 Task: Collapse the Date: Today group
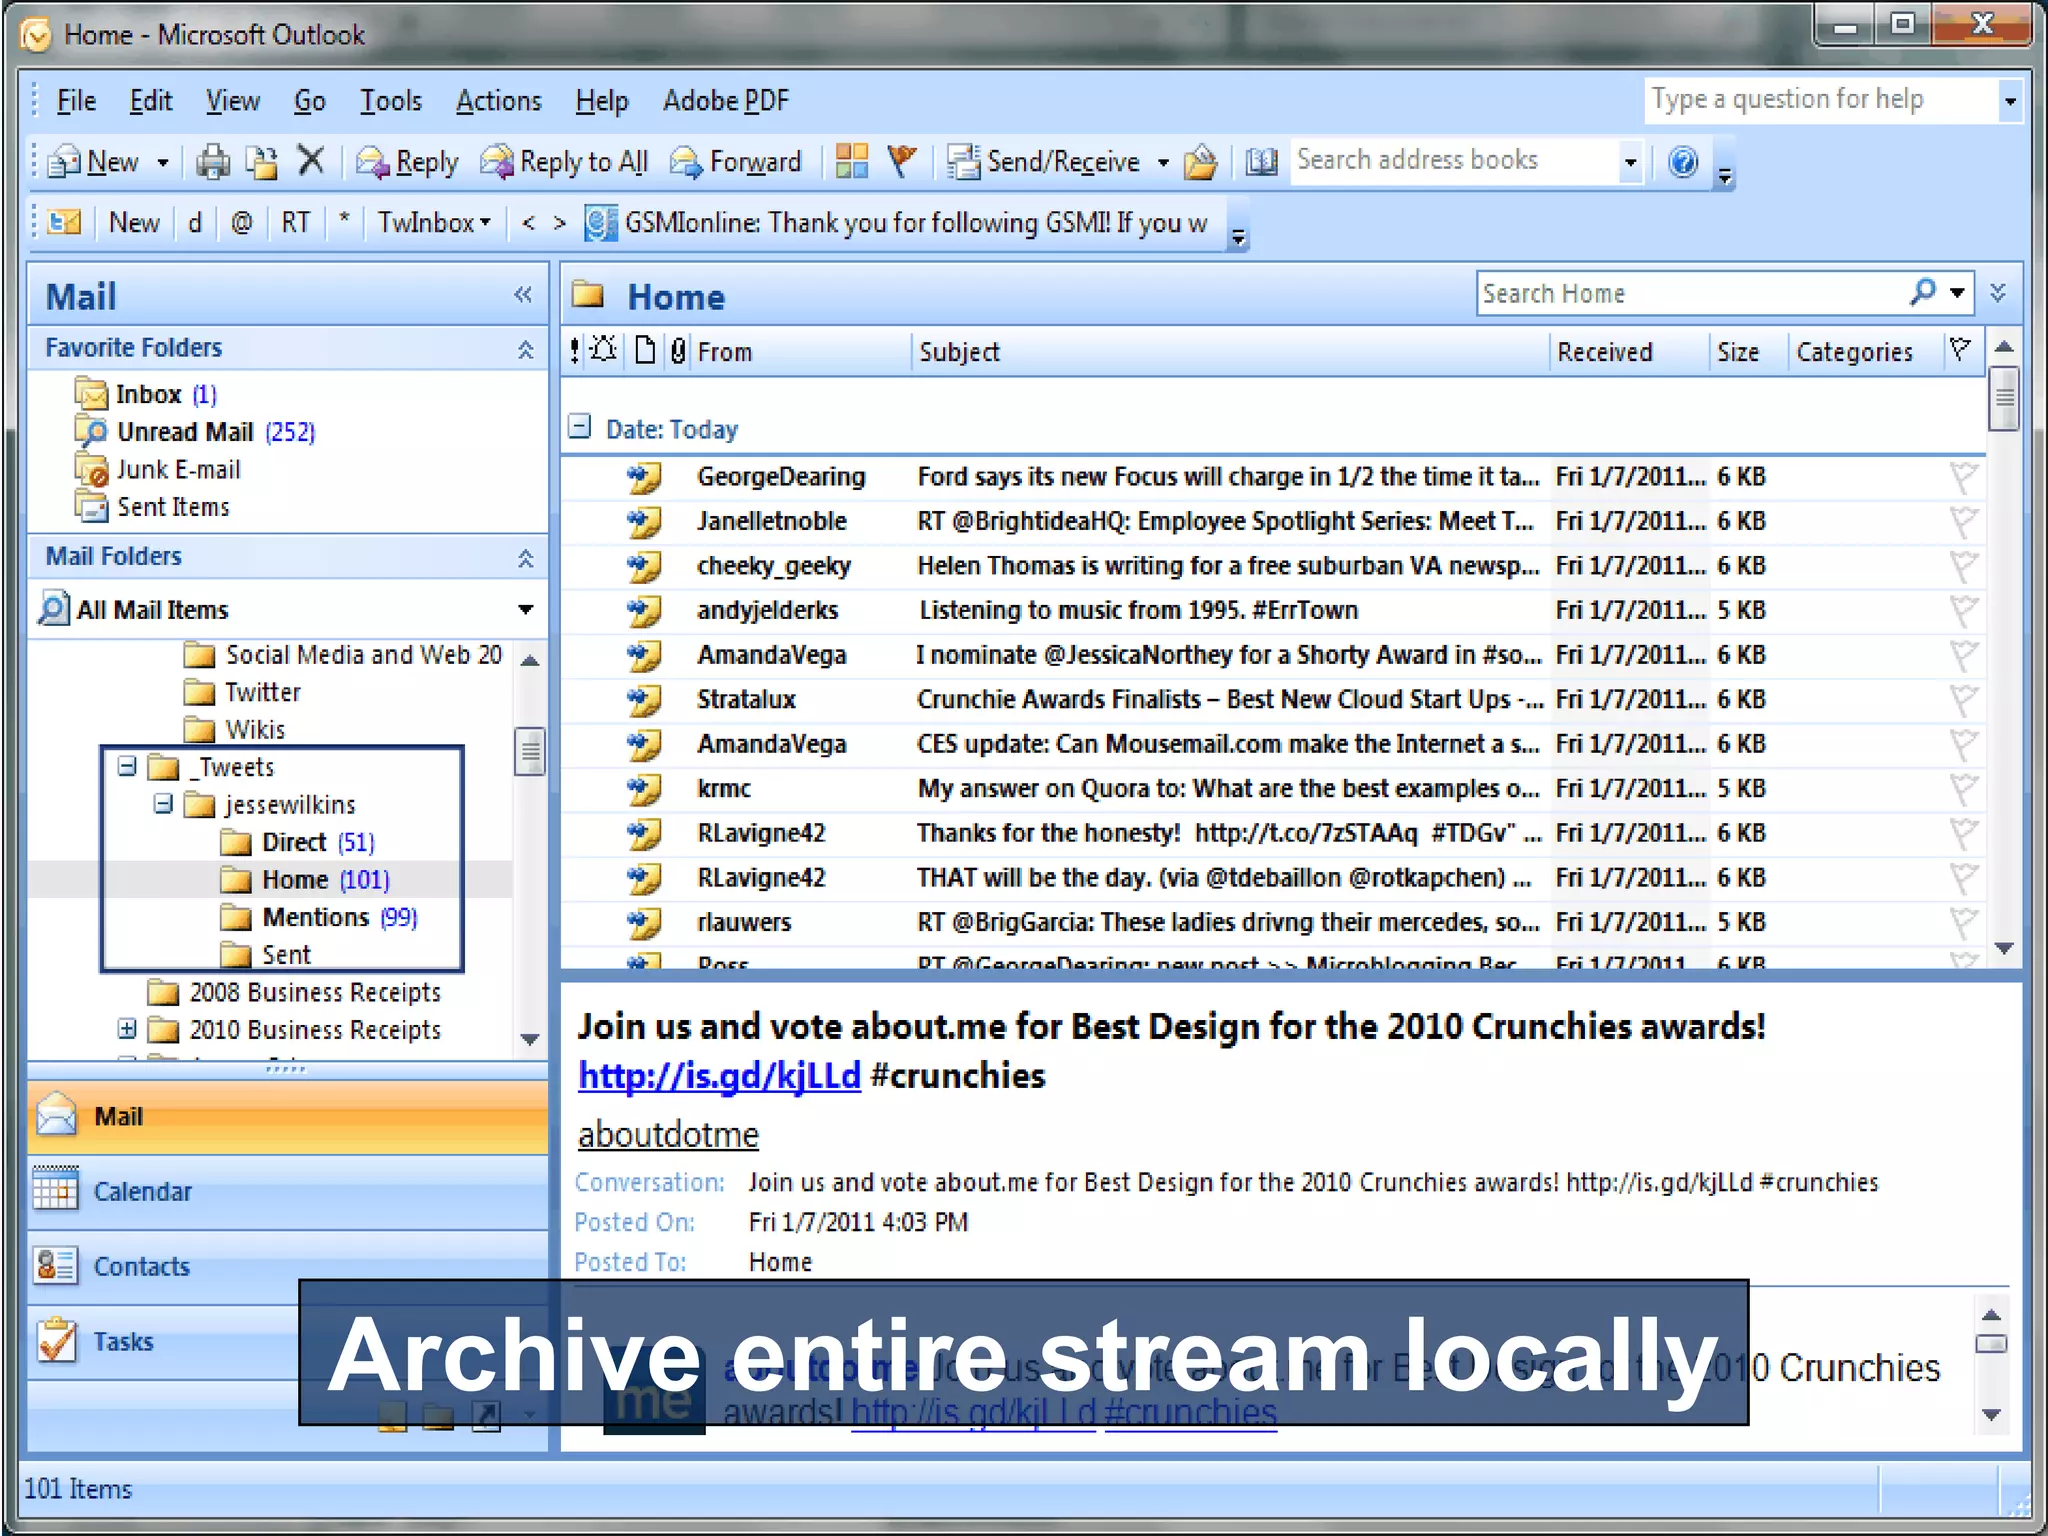tap(579, 428)
